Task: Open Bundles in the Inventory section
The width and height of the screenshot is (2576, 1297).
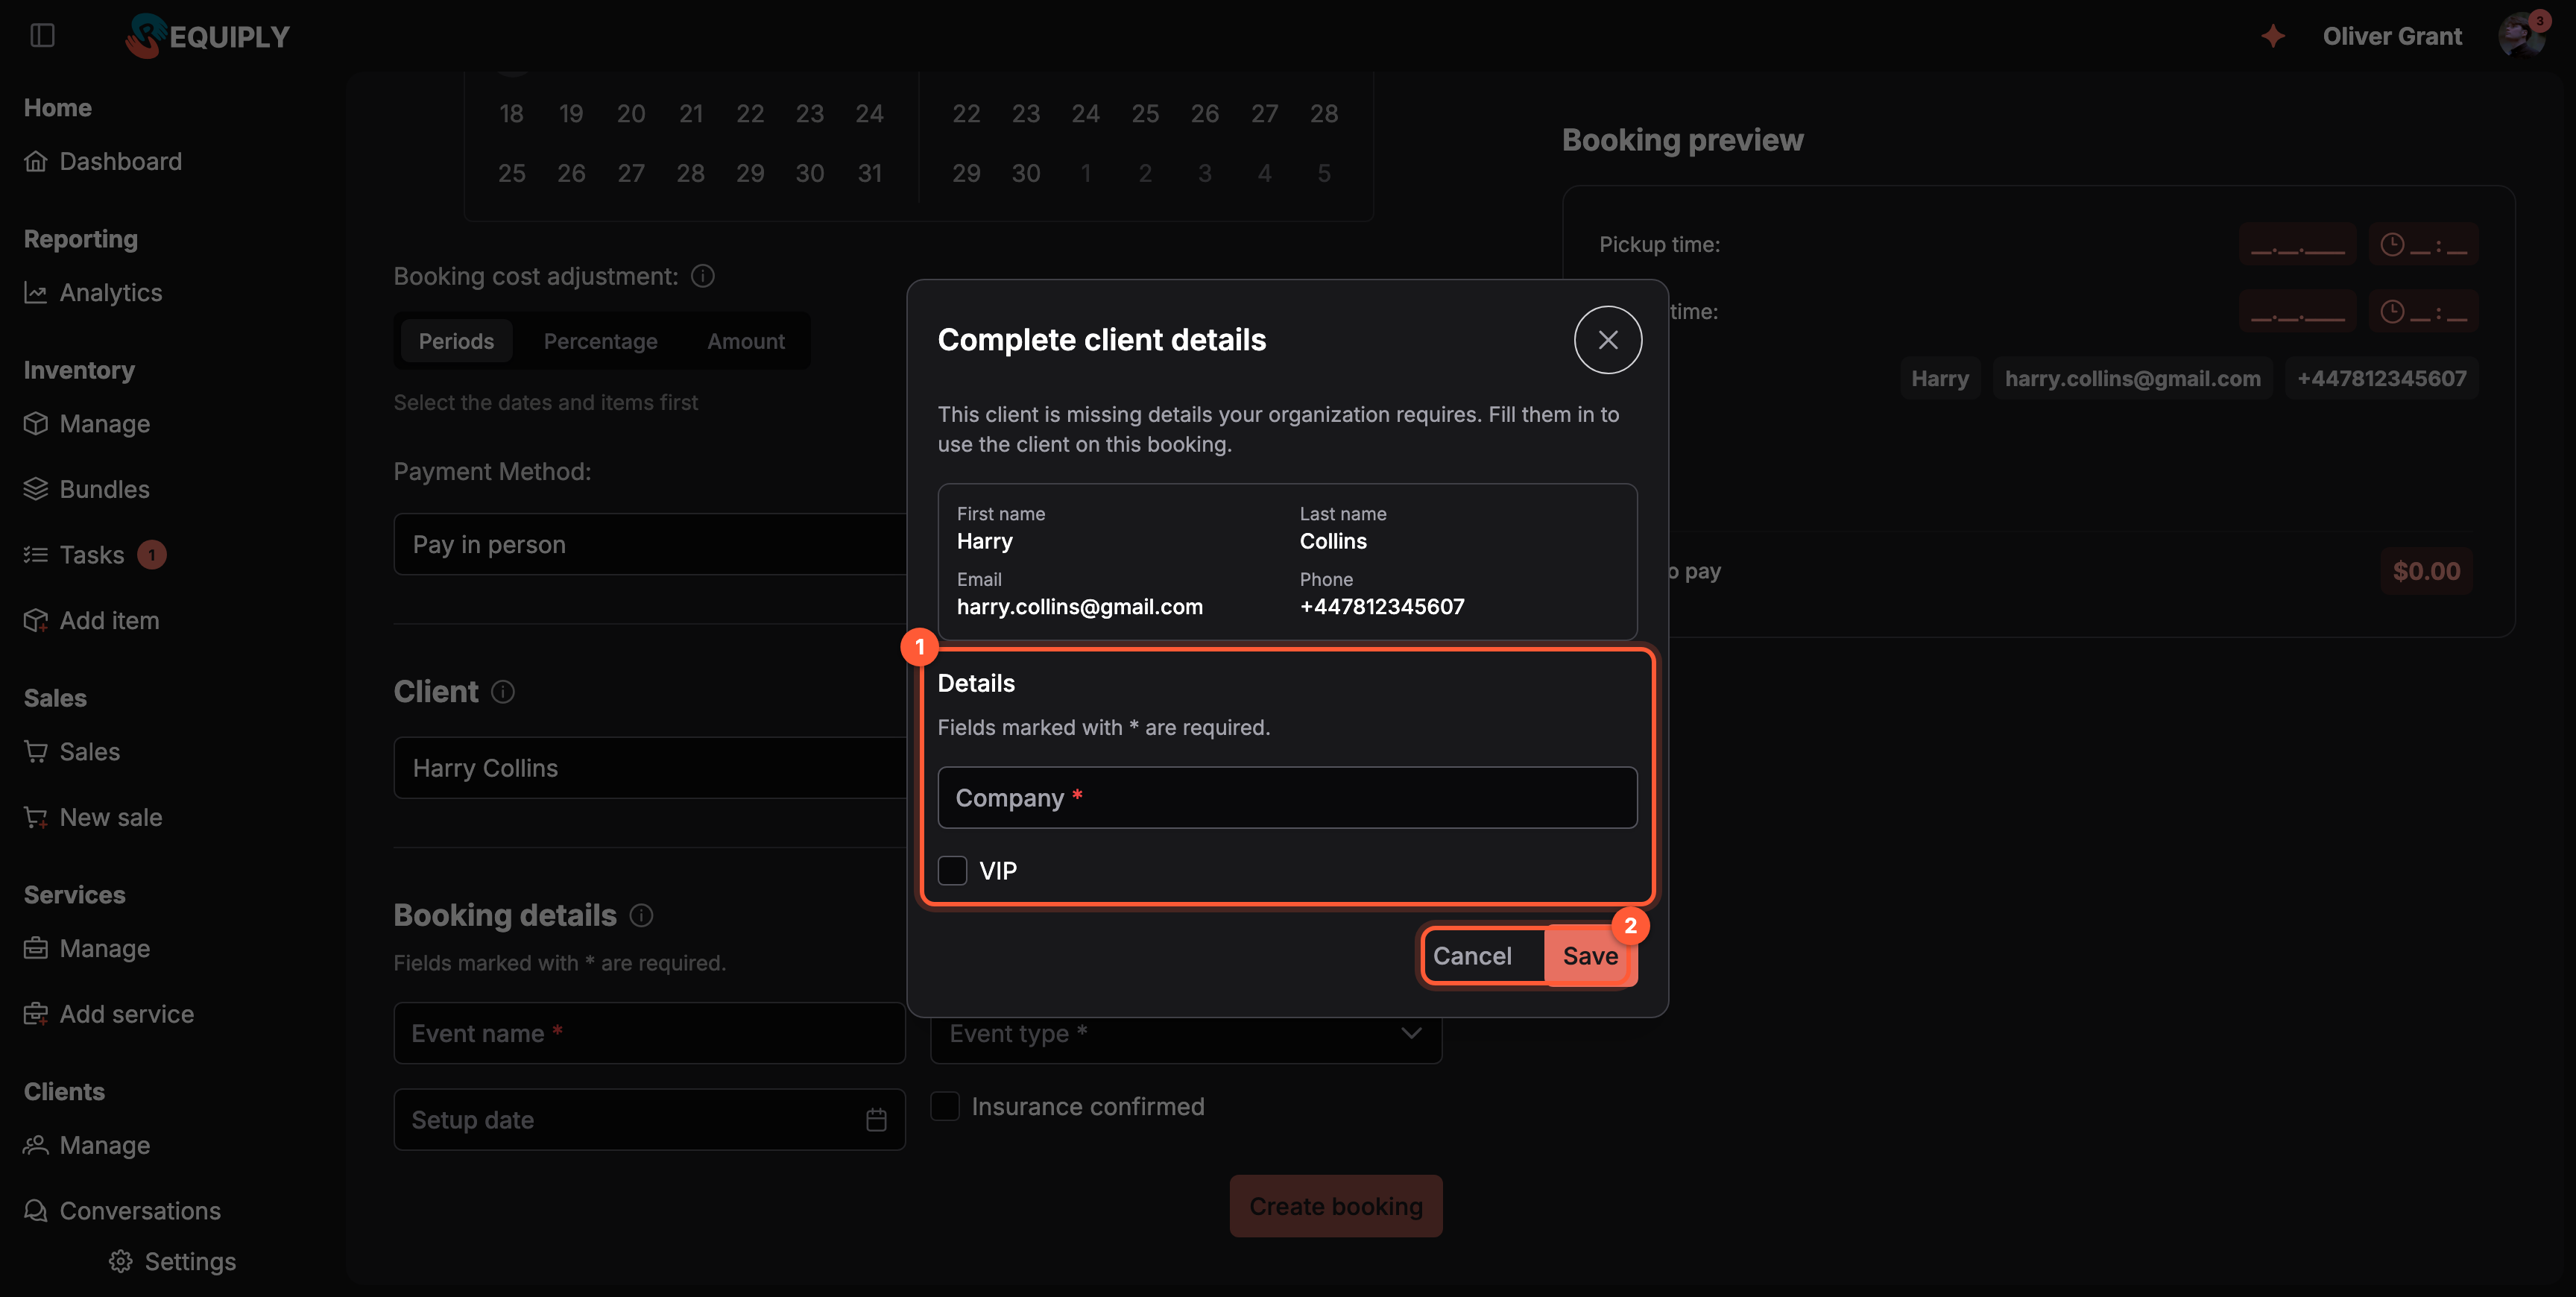Action: [87, 489]
